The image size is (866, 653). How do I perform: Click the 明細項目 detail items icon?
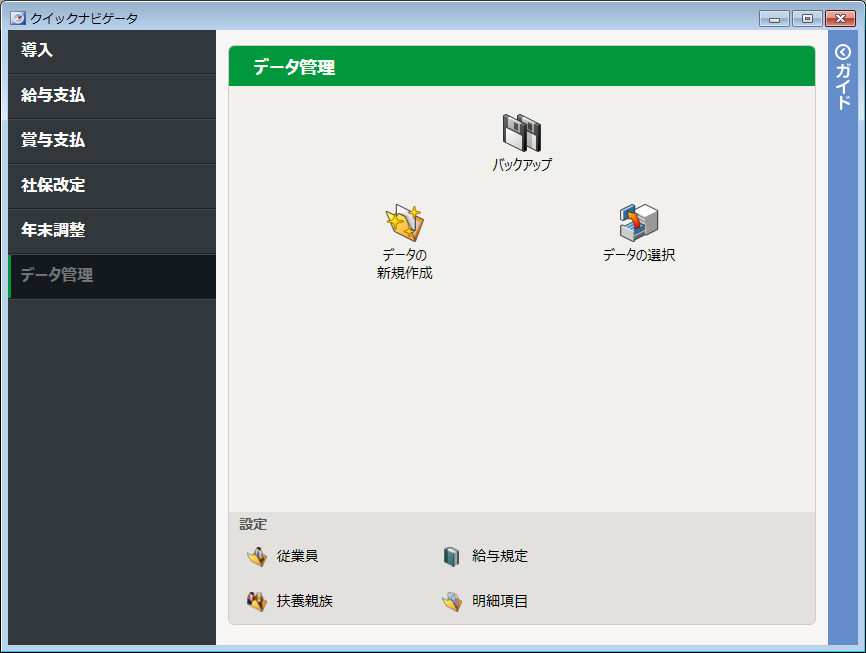pos(452,602)
